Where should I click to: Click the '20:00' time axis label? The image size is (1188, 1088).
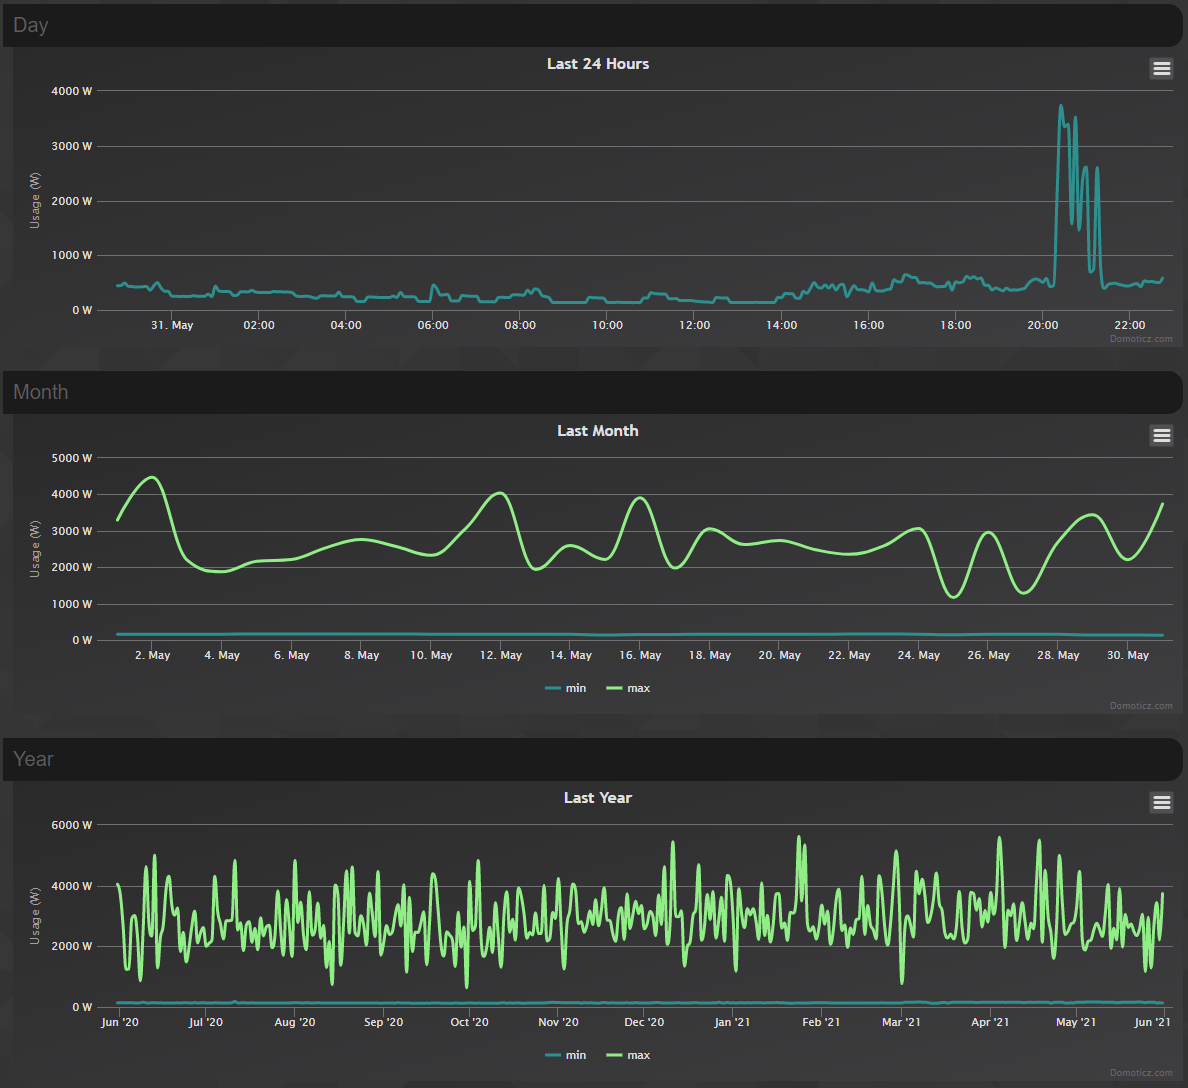point(1043,325)
